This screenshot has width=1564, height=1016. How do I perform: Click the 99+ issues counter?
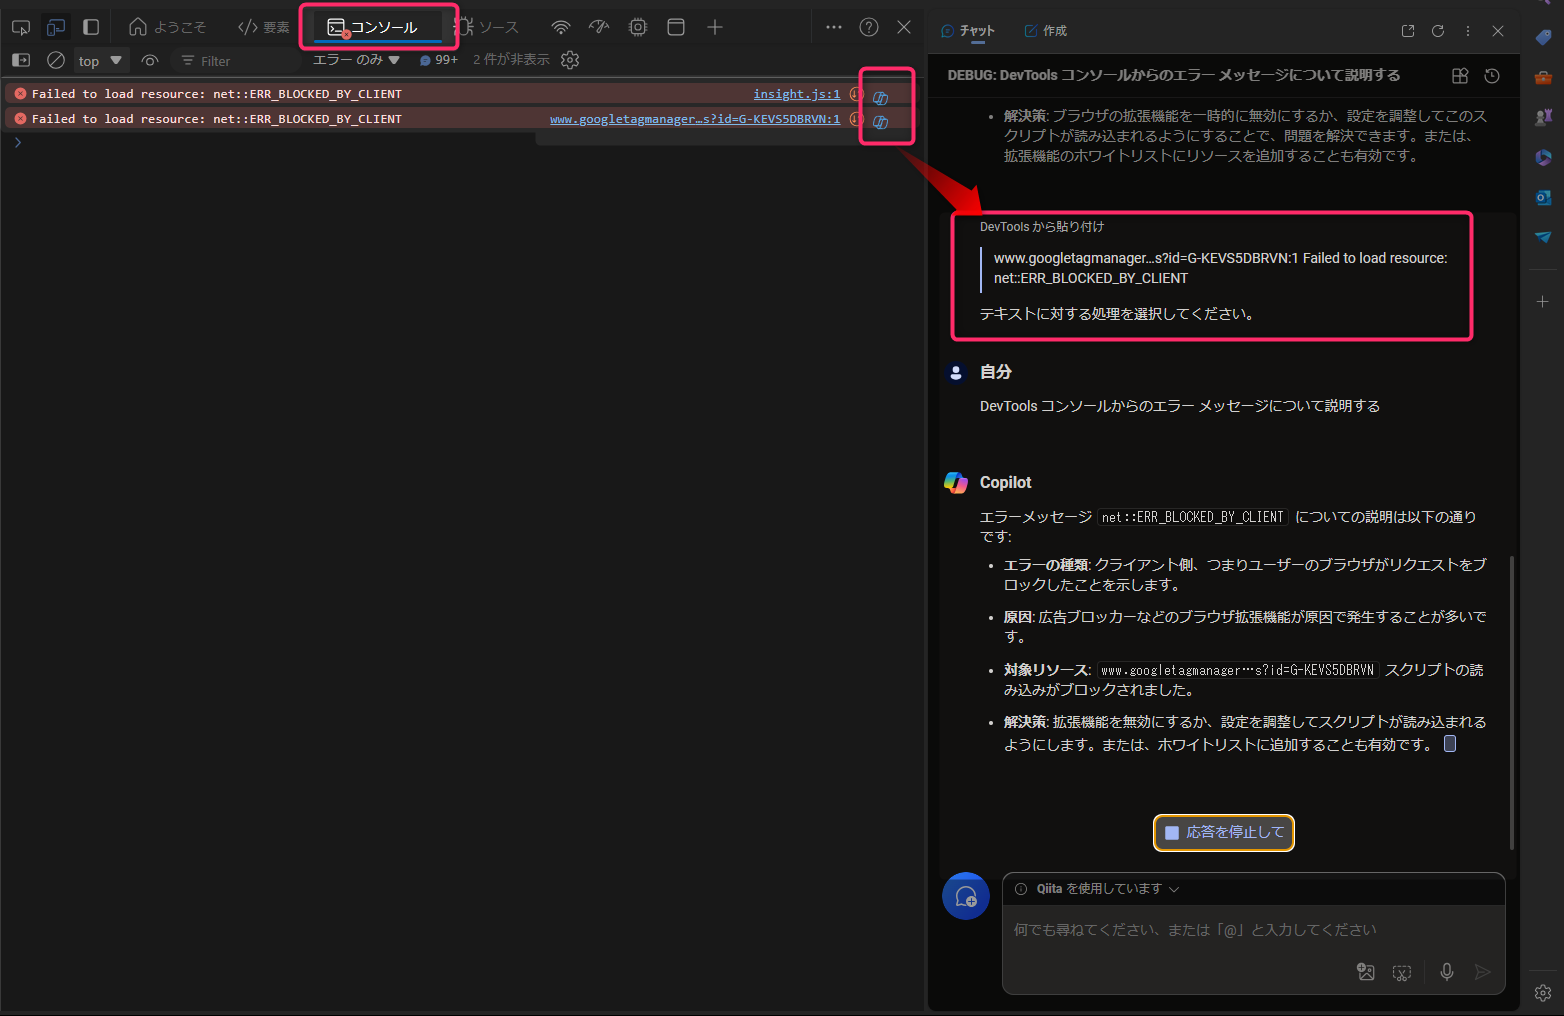point(439,60)
